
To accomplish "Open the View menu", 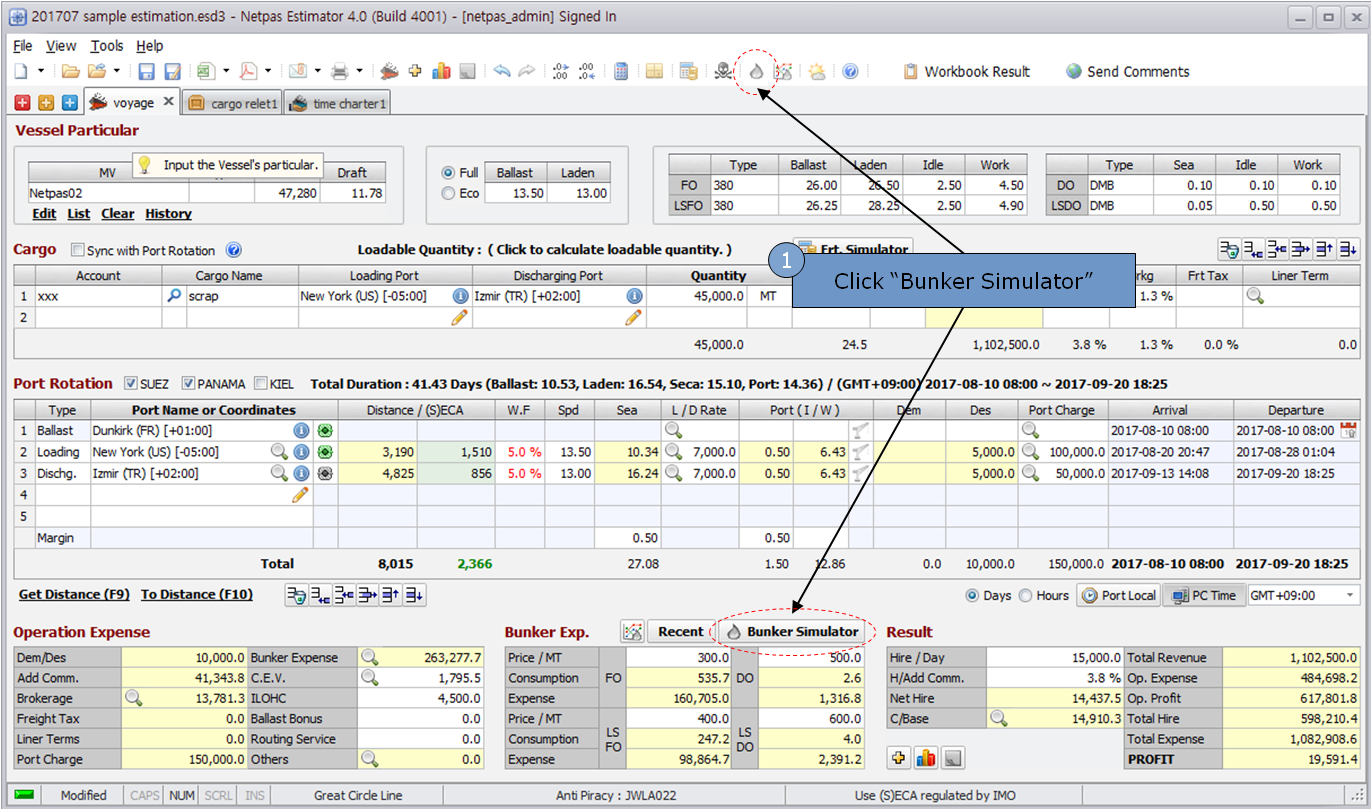I will pyautogui.click(x=61, y=46).
